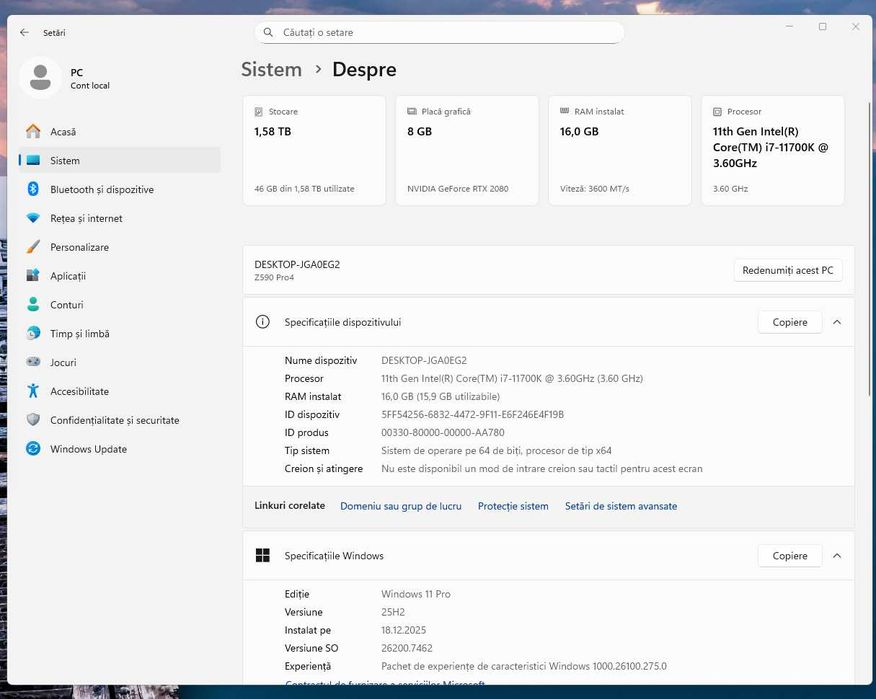Open the Procesor i7-11700K card
Image resolution: width=876 pixels, height=699 pixels.
coord(773,150)
